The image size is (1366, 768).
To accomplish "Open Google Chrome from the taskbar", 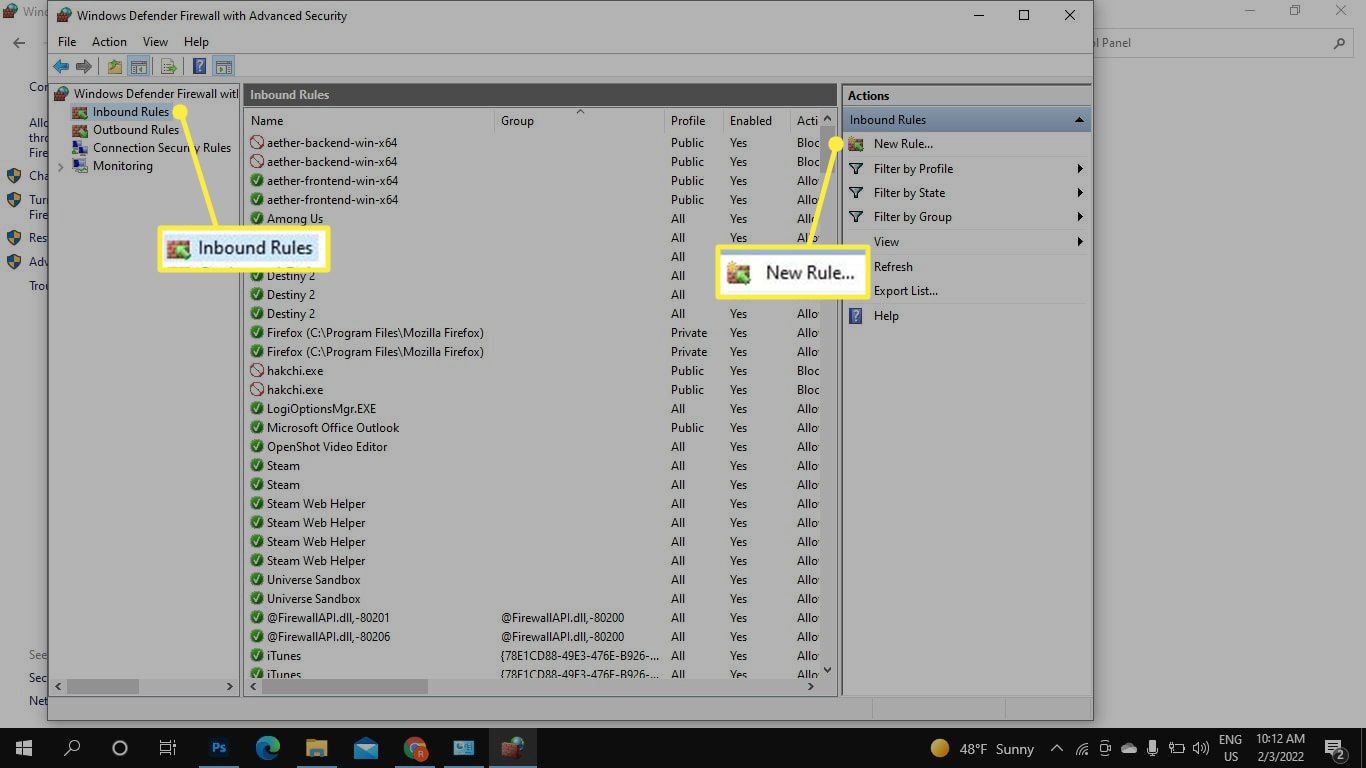I will (415, 748).
